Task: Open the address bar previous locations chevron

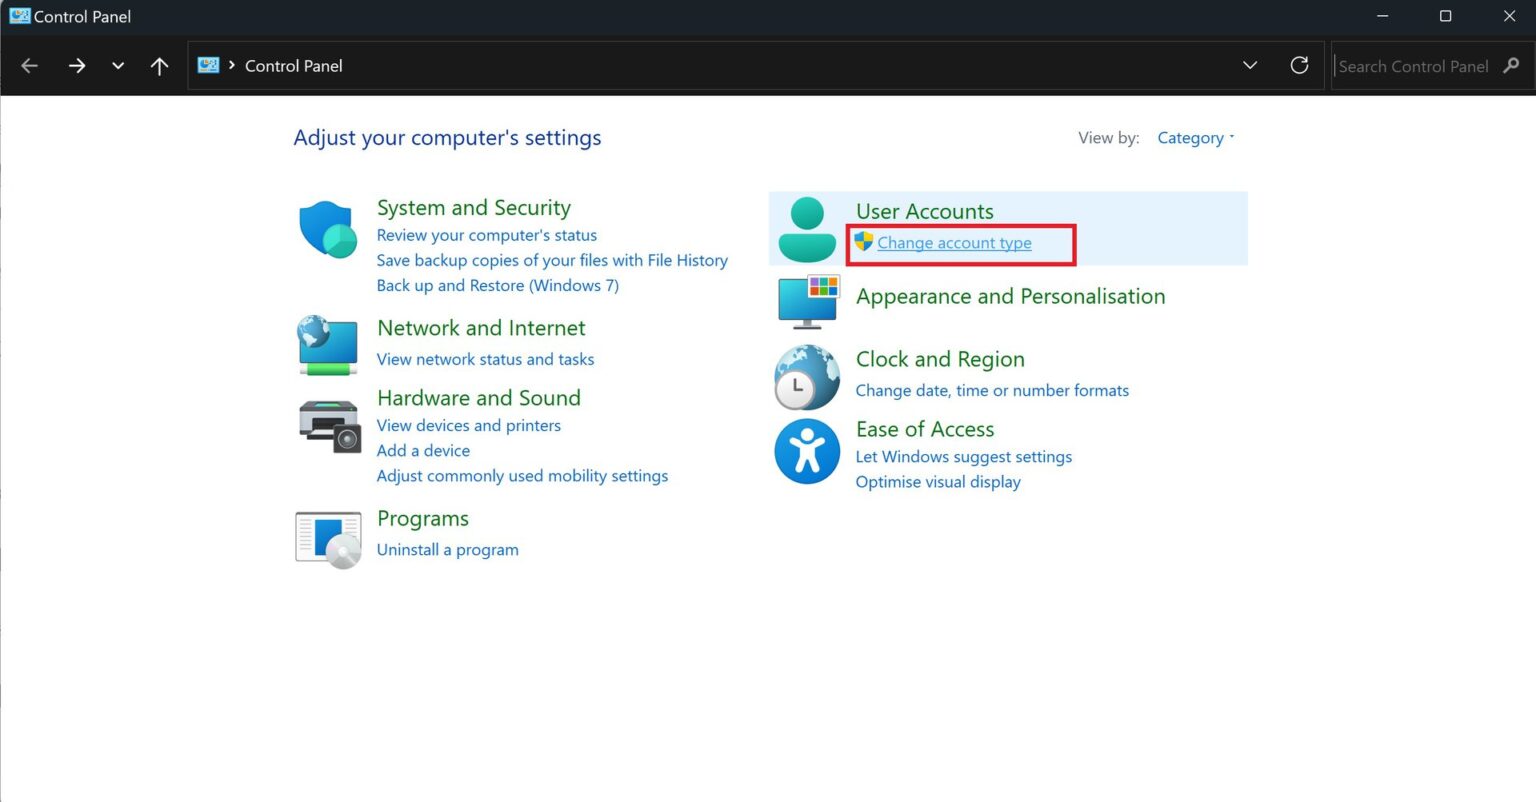Action: click(1249, 64)
